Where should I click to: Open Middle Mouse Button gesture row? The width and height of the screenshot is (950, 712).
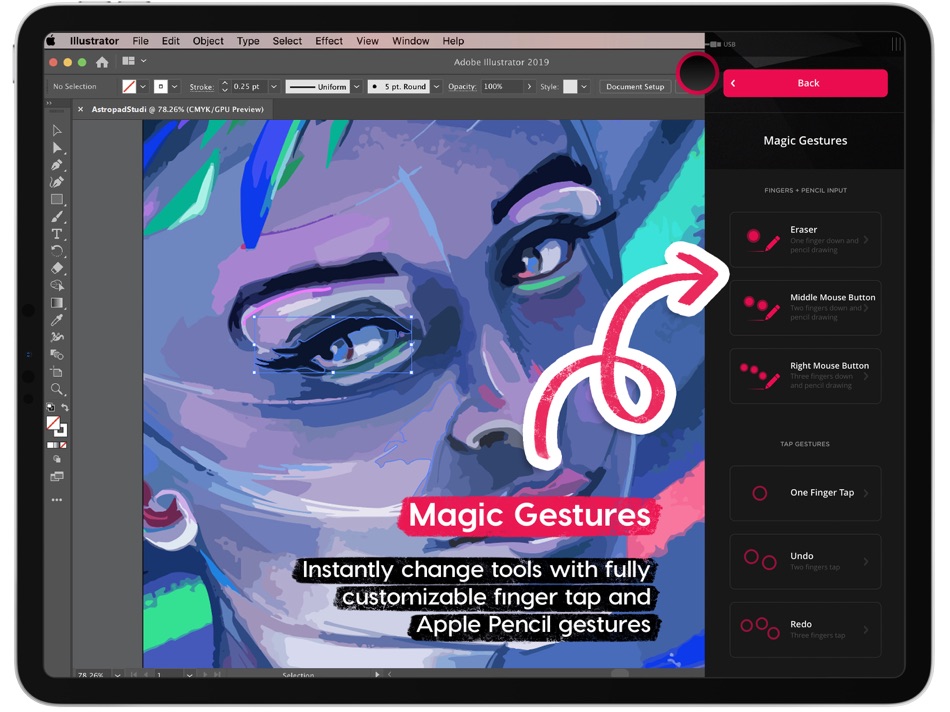pyautogui.click(x=805, y=307)
